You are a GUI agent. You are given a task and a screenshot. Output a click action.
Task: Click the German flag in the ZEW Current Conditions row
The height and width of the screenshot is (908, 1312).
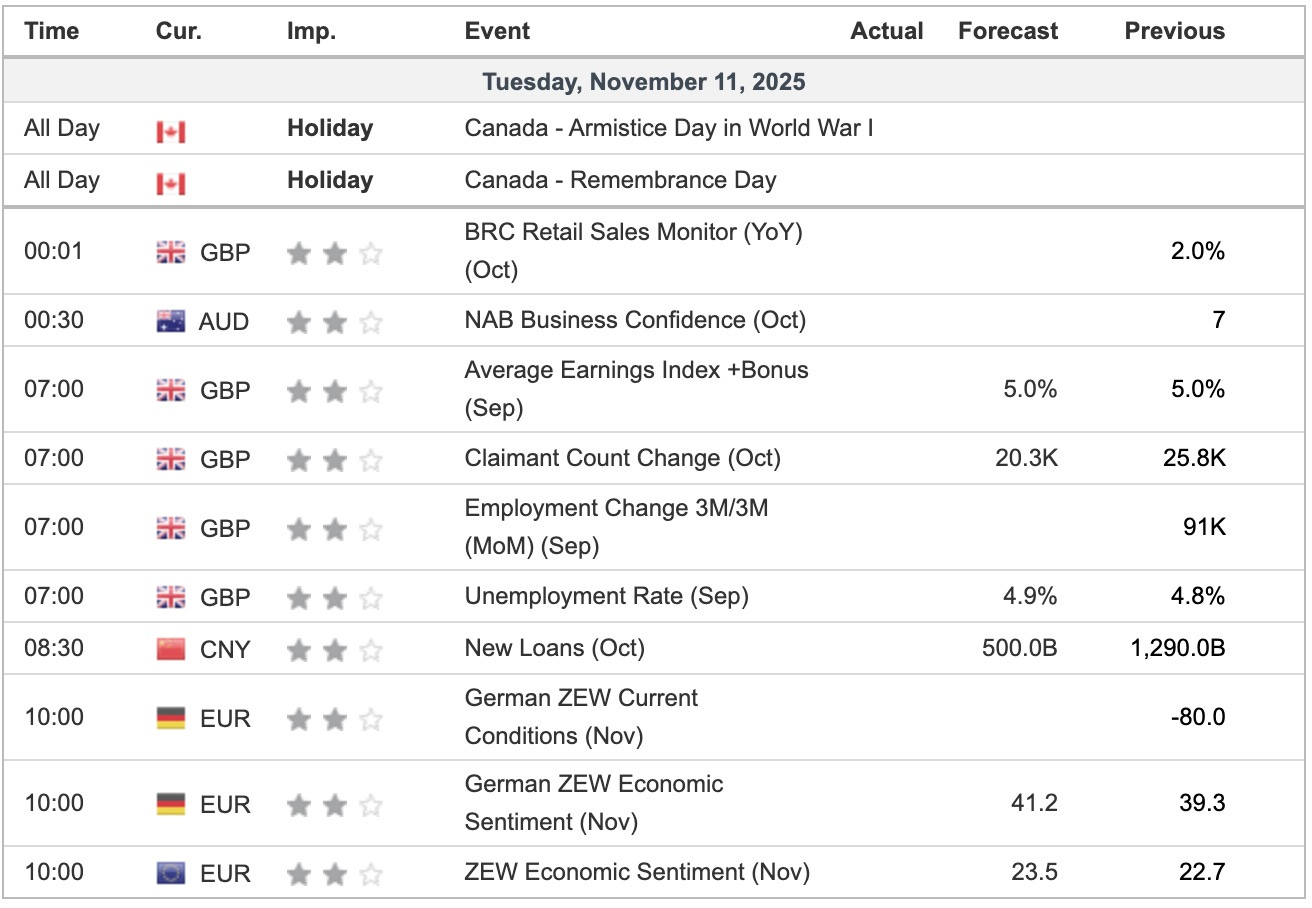pyautogui.click(x=171, y=718)
